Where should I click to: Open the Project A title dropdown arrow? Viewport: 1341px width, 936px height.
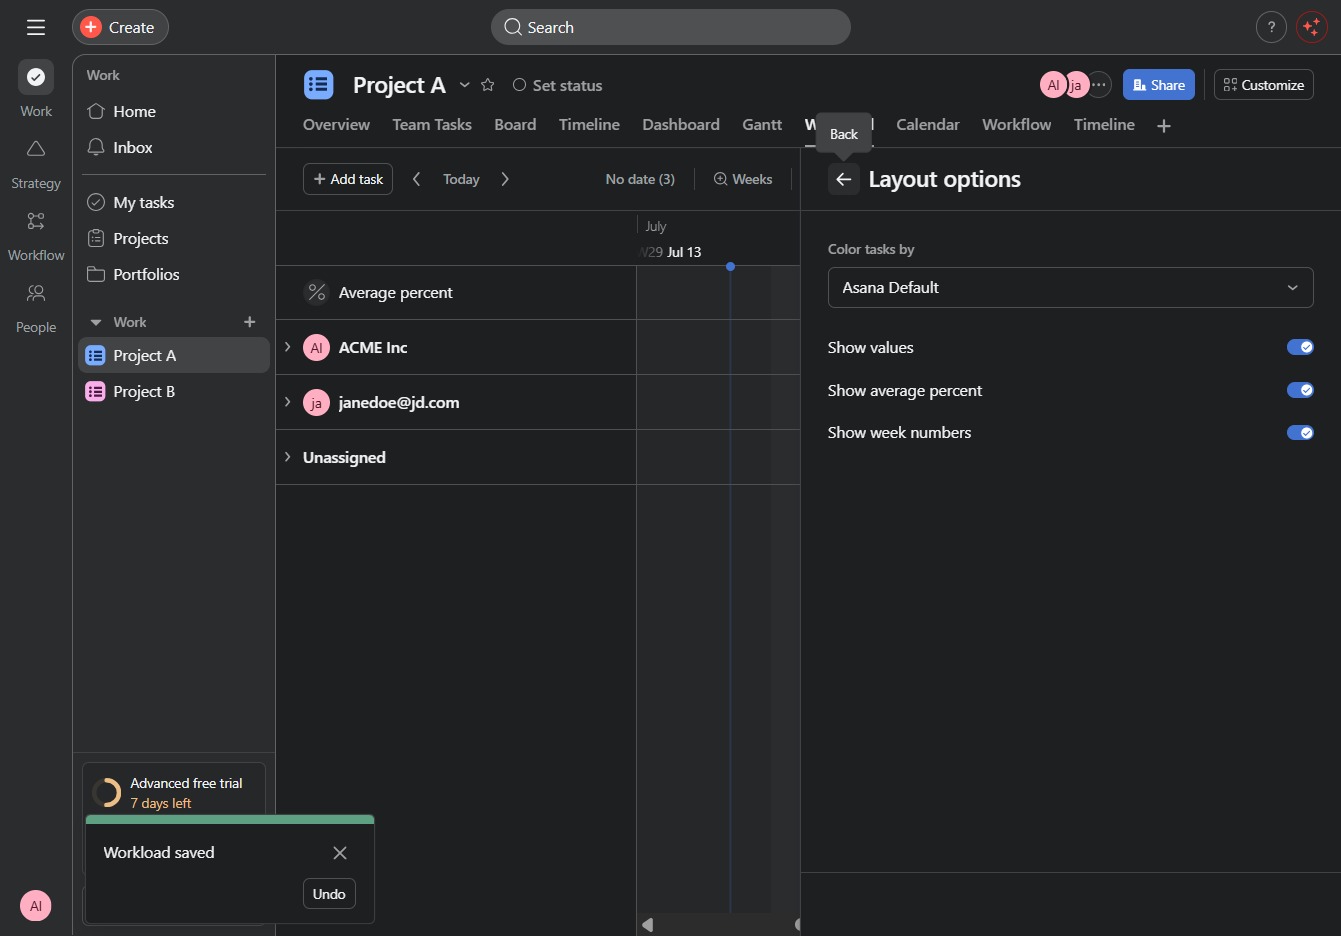pyautogui.click(x=465, y=85)
